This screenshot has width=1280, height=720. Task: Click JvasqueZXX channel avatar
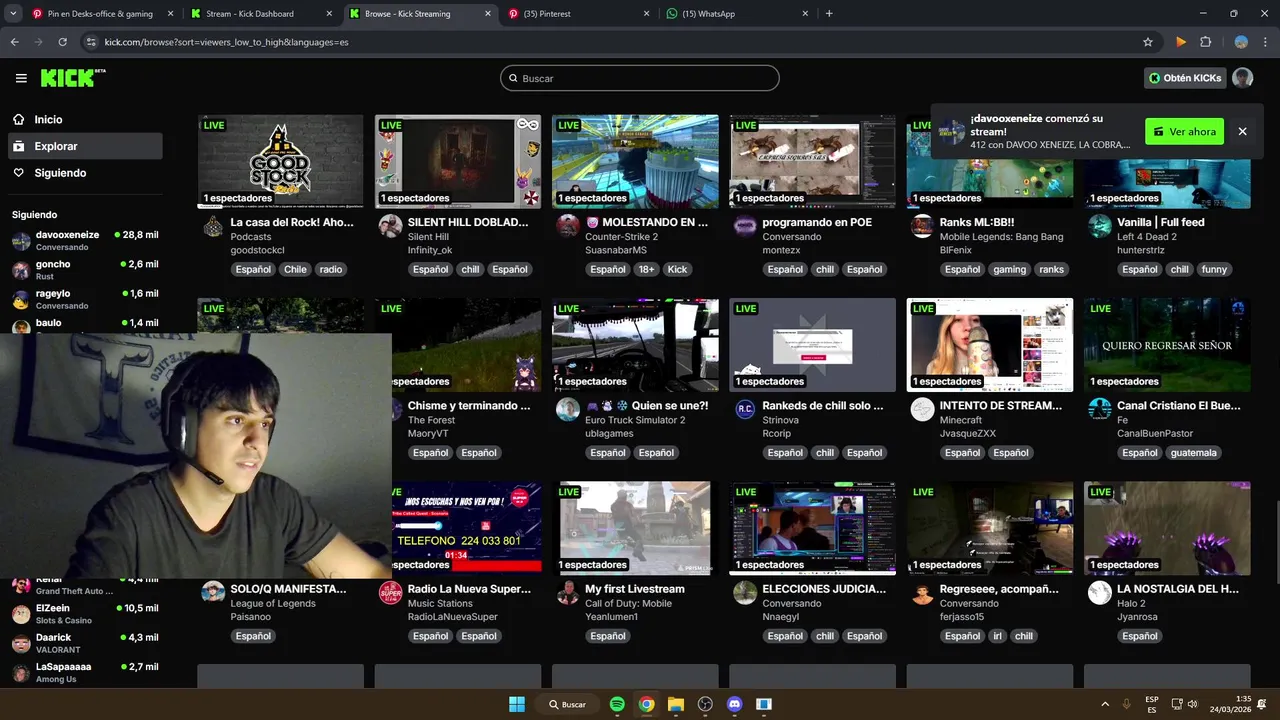tap(922, 410)
